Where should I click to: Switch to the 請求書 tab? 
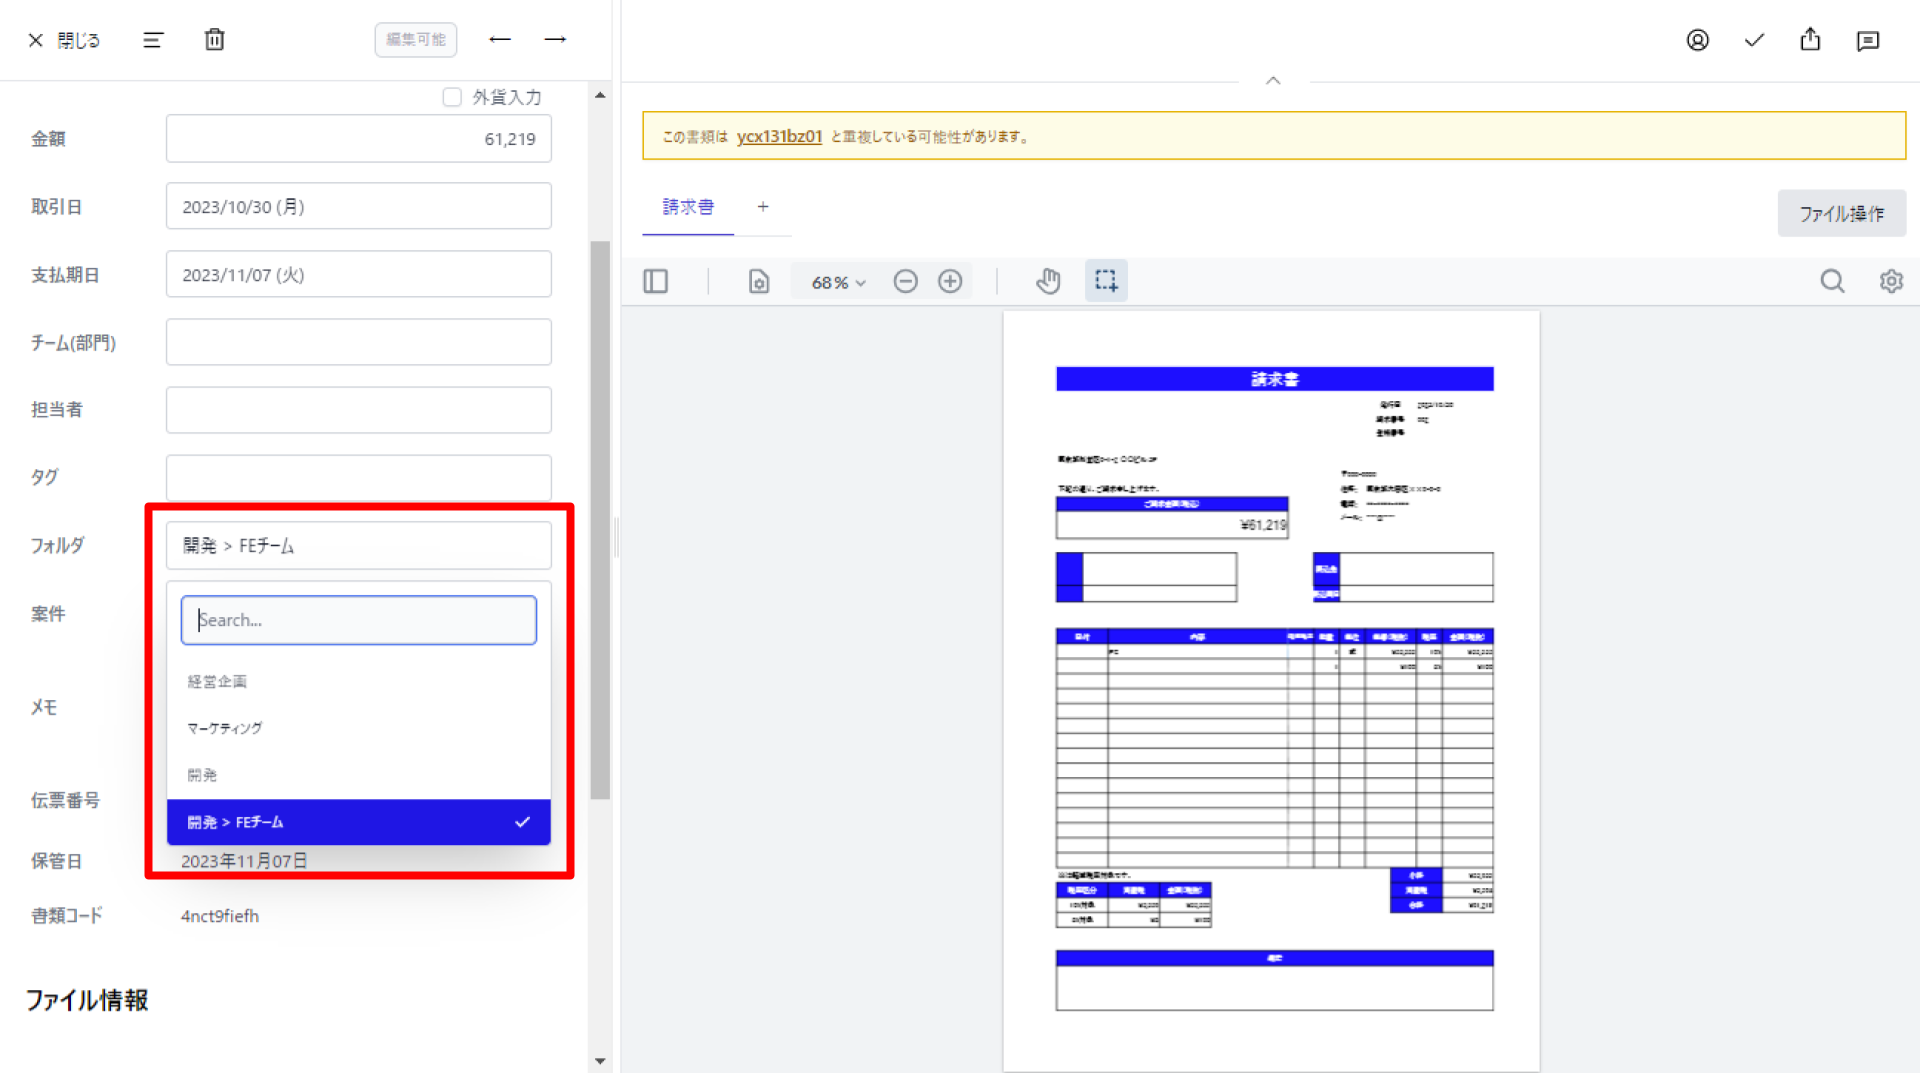[x=688, y=207]
